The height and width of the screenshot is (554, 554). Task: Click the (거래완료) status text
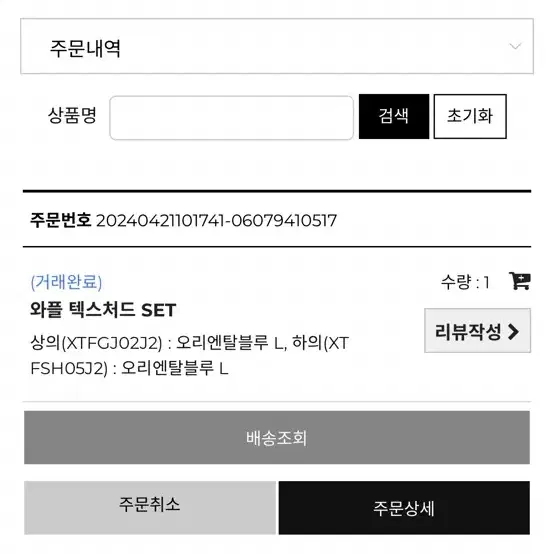tap(66, 282)
